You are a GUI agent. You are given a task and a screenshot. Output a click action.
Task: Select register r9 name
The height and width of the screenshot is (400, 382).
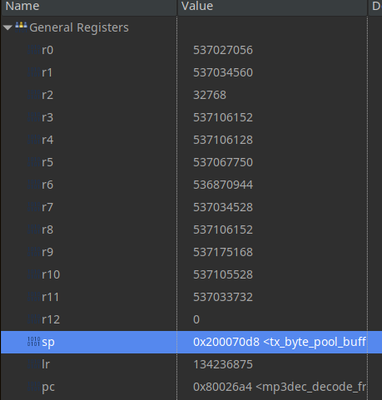coord(47,252)
